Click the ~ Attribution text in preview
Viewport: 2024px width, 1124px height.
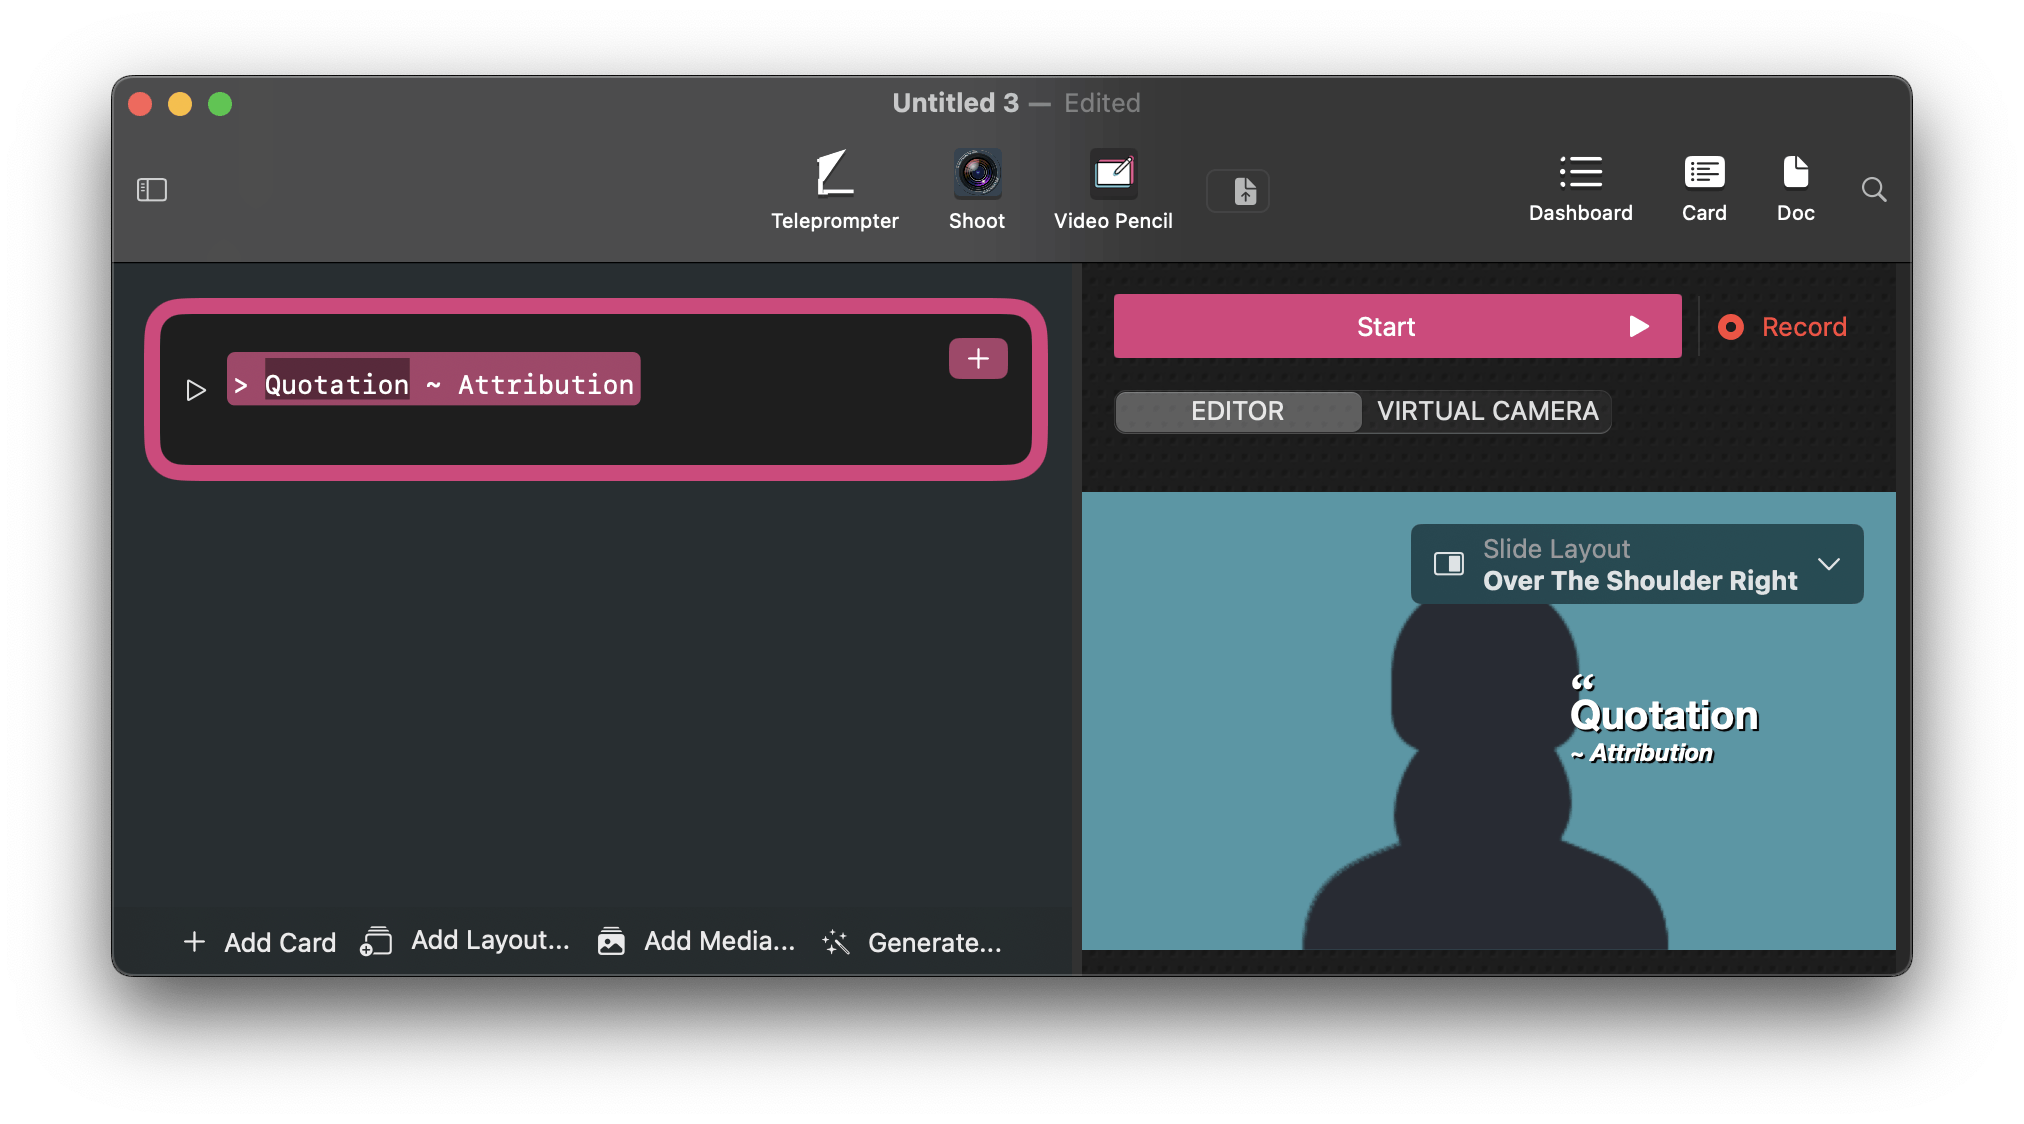1641,753
